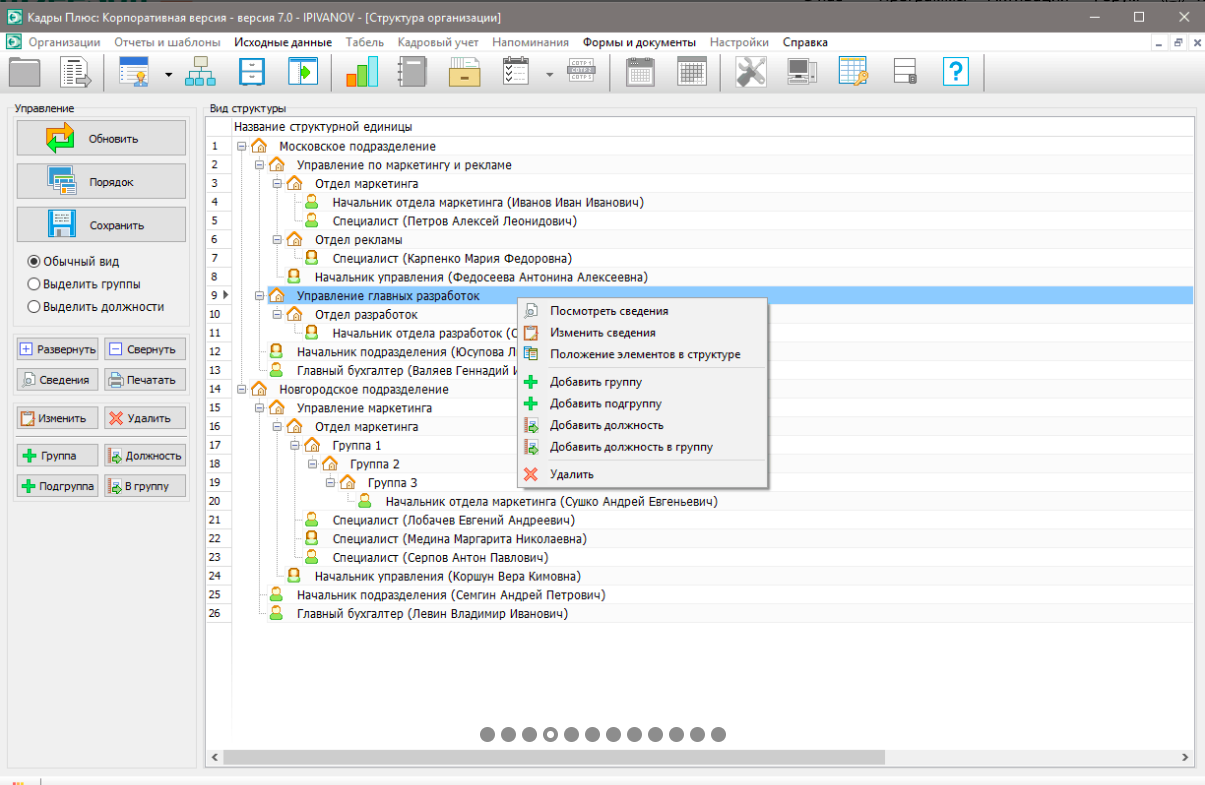Collapse Управление по маркетингу и рекламе node
1205x785 pixels.
[x=260, y=165]
